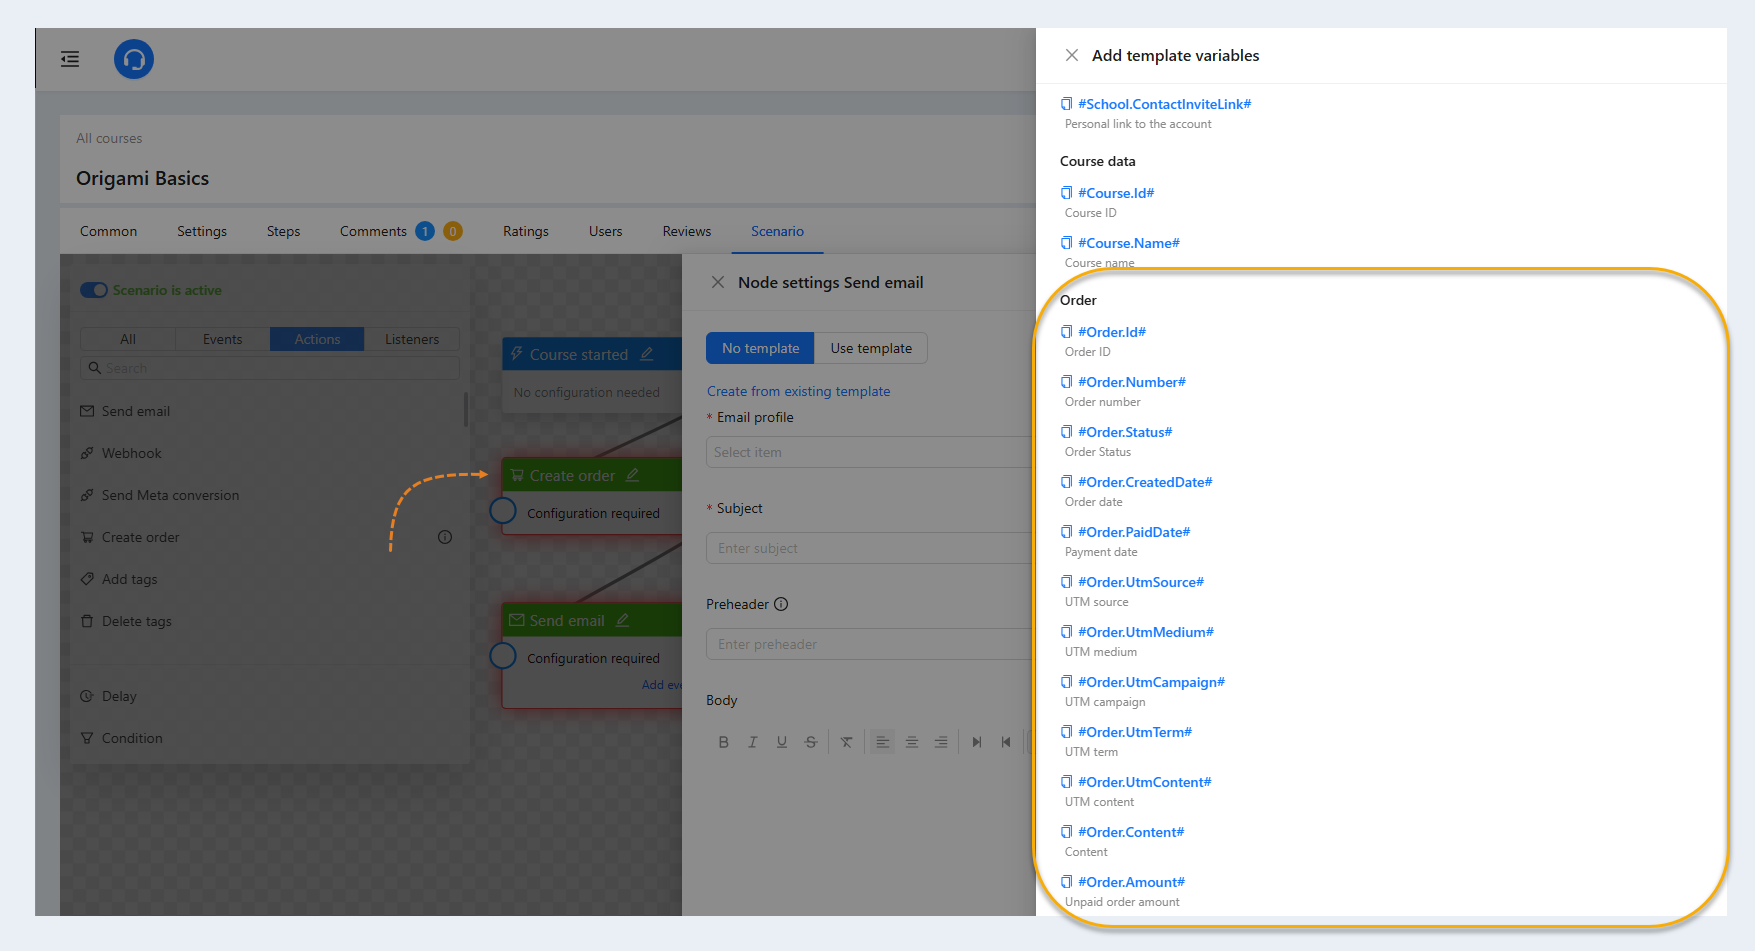Copy icon beside #Order.UtmMedium#
The image size is (1755, 951).
pos(1067,632)
